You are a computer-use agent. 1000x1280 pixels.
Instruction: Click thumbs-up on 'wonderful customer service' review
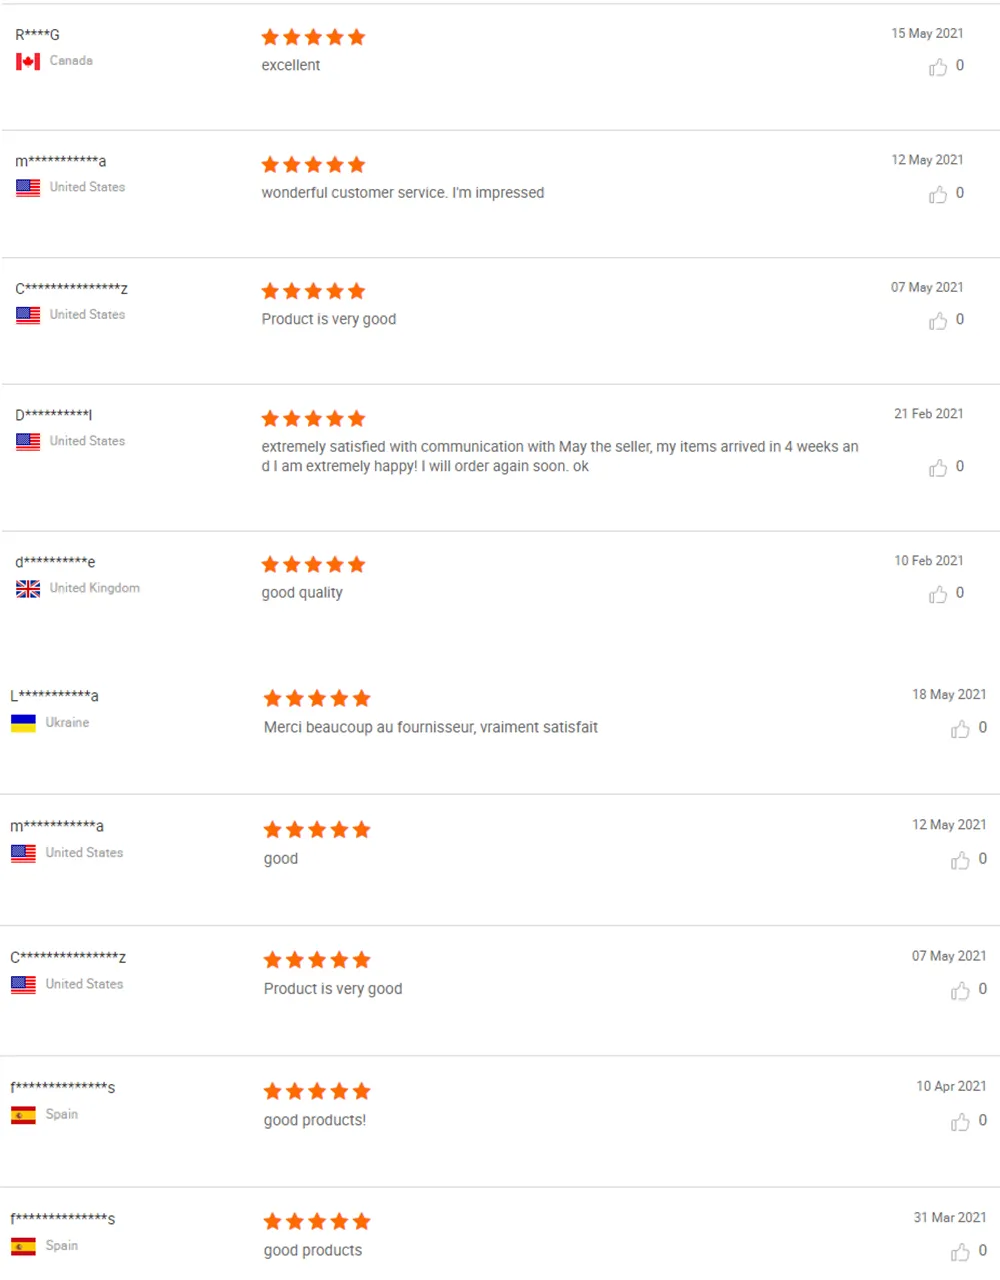pos(938,194)
